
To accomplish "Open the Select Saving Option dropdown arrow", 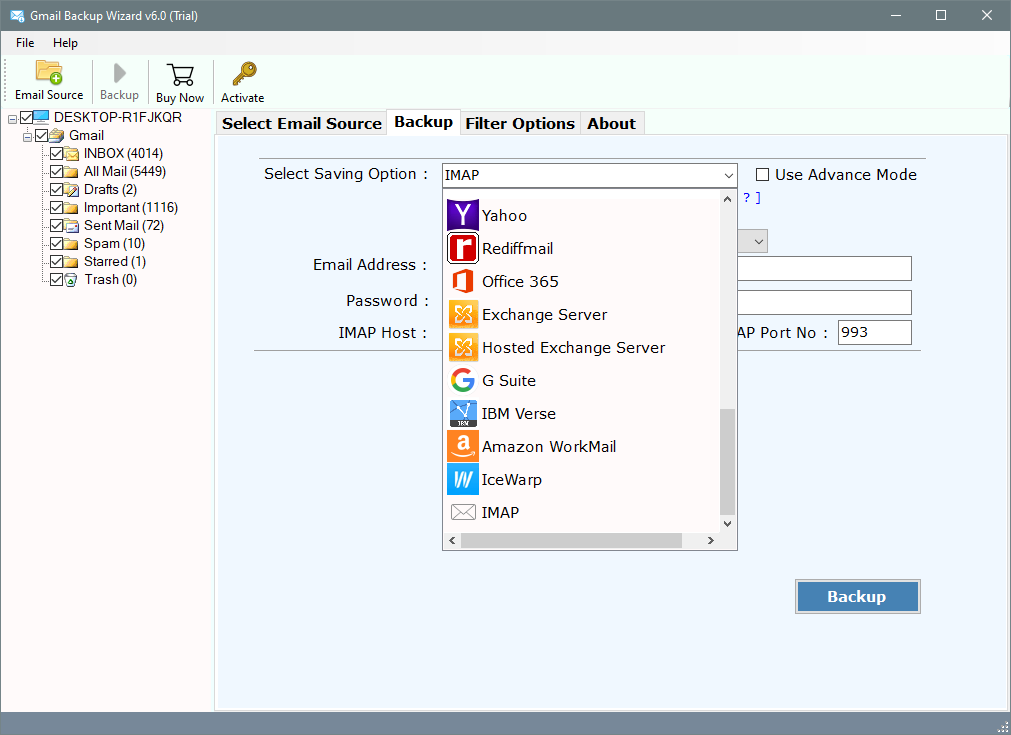I will click(727, 175).
